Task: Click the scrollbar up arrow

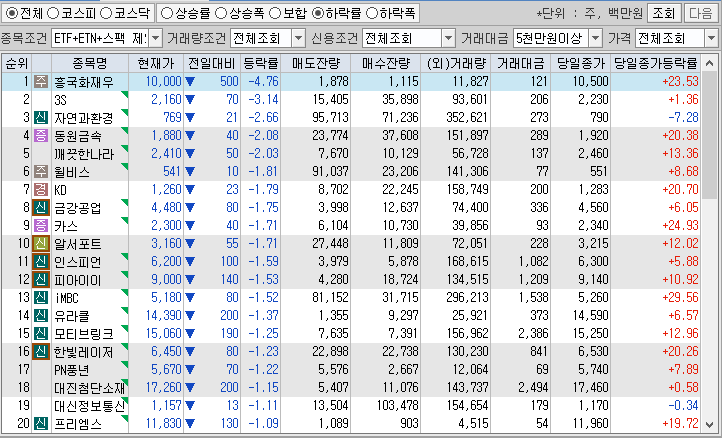Action: click(709, 64)
